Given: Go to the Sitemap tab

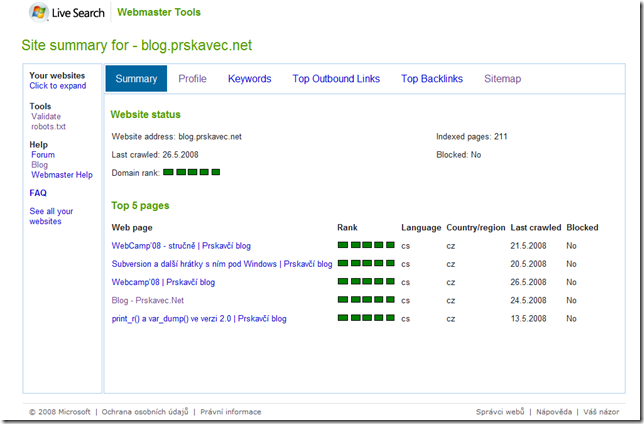Looking at the screenshot, I should (x=502, y=78).
